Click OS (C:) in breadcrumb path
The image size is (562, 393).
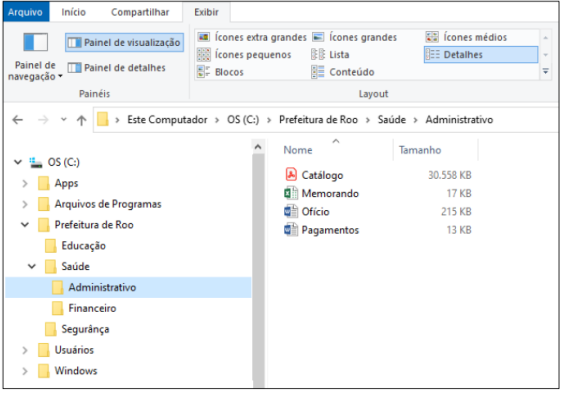point(243,119)
